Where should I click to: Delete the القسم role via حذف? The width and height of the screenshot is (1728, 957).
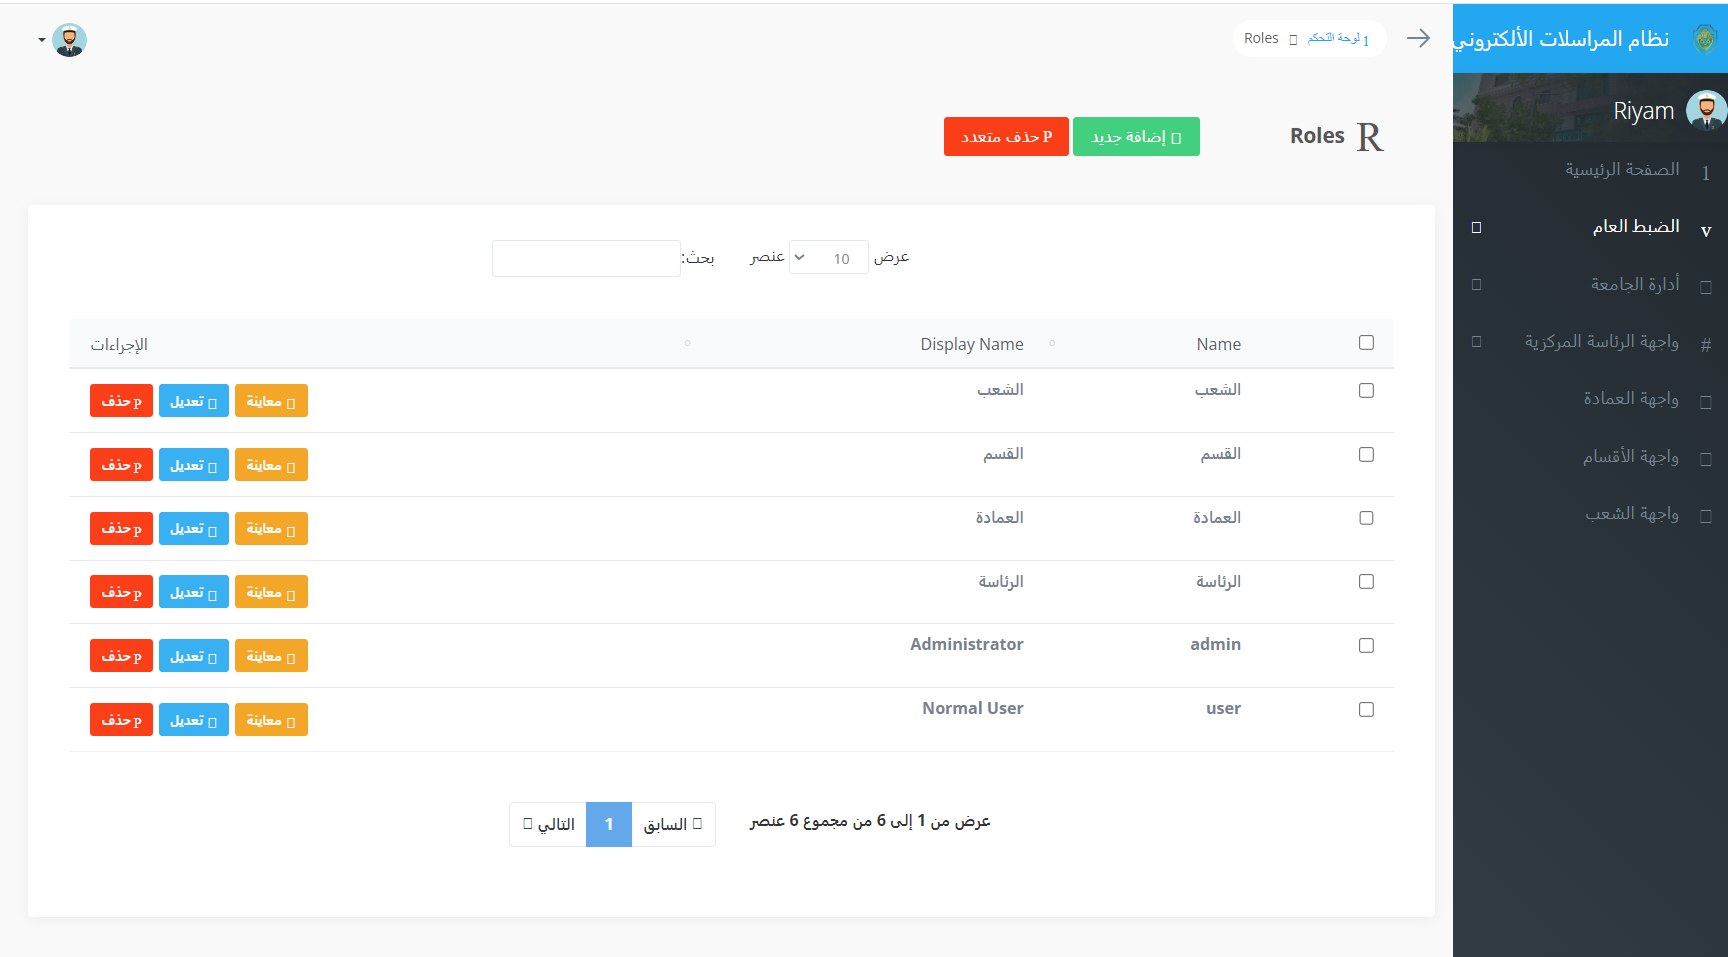point(121,465)
